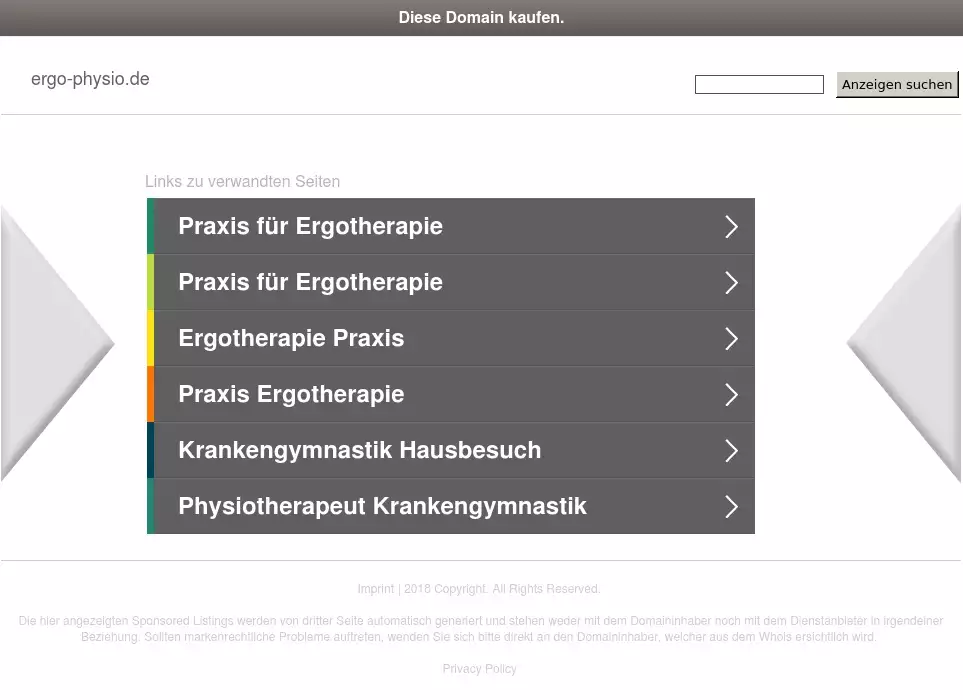
Task: Click the chevron arrow for Krankengymnastik Hausbesuch
Action: pyautogui.click(x=731, y=451)
